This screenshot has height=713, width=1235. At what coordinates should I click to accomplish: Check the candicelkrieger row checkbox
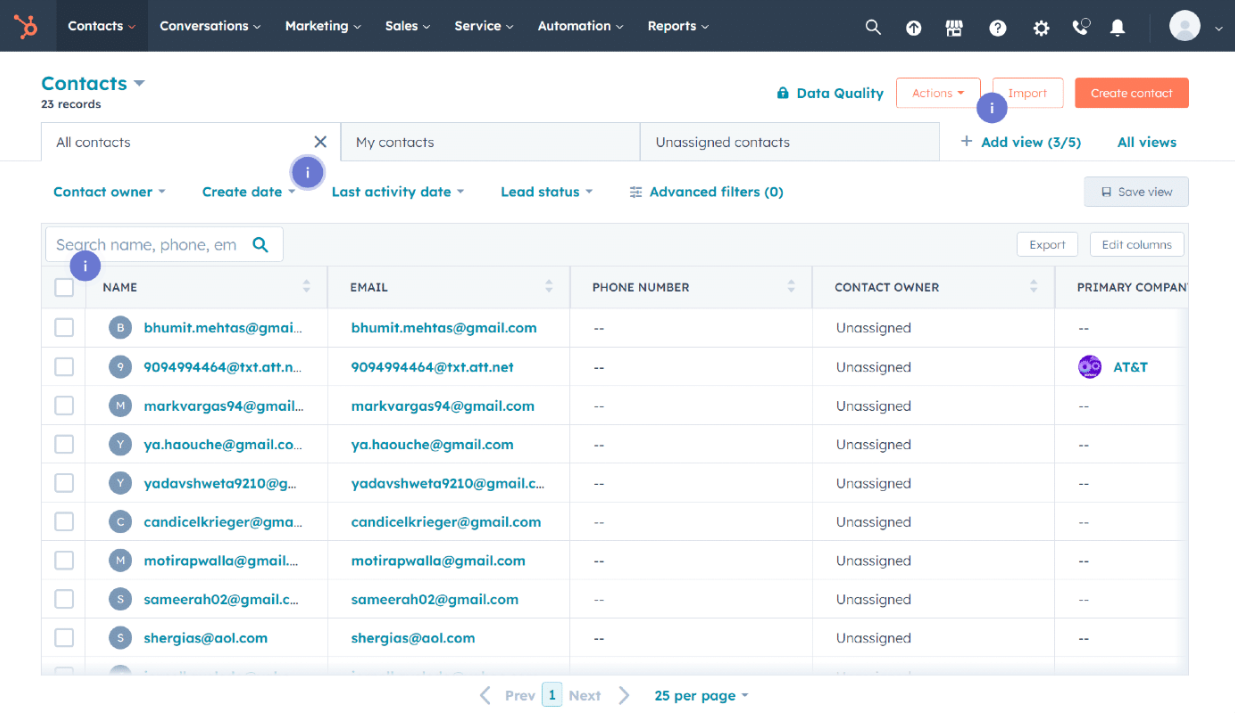(64, 521)
